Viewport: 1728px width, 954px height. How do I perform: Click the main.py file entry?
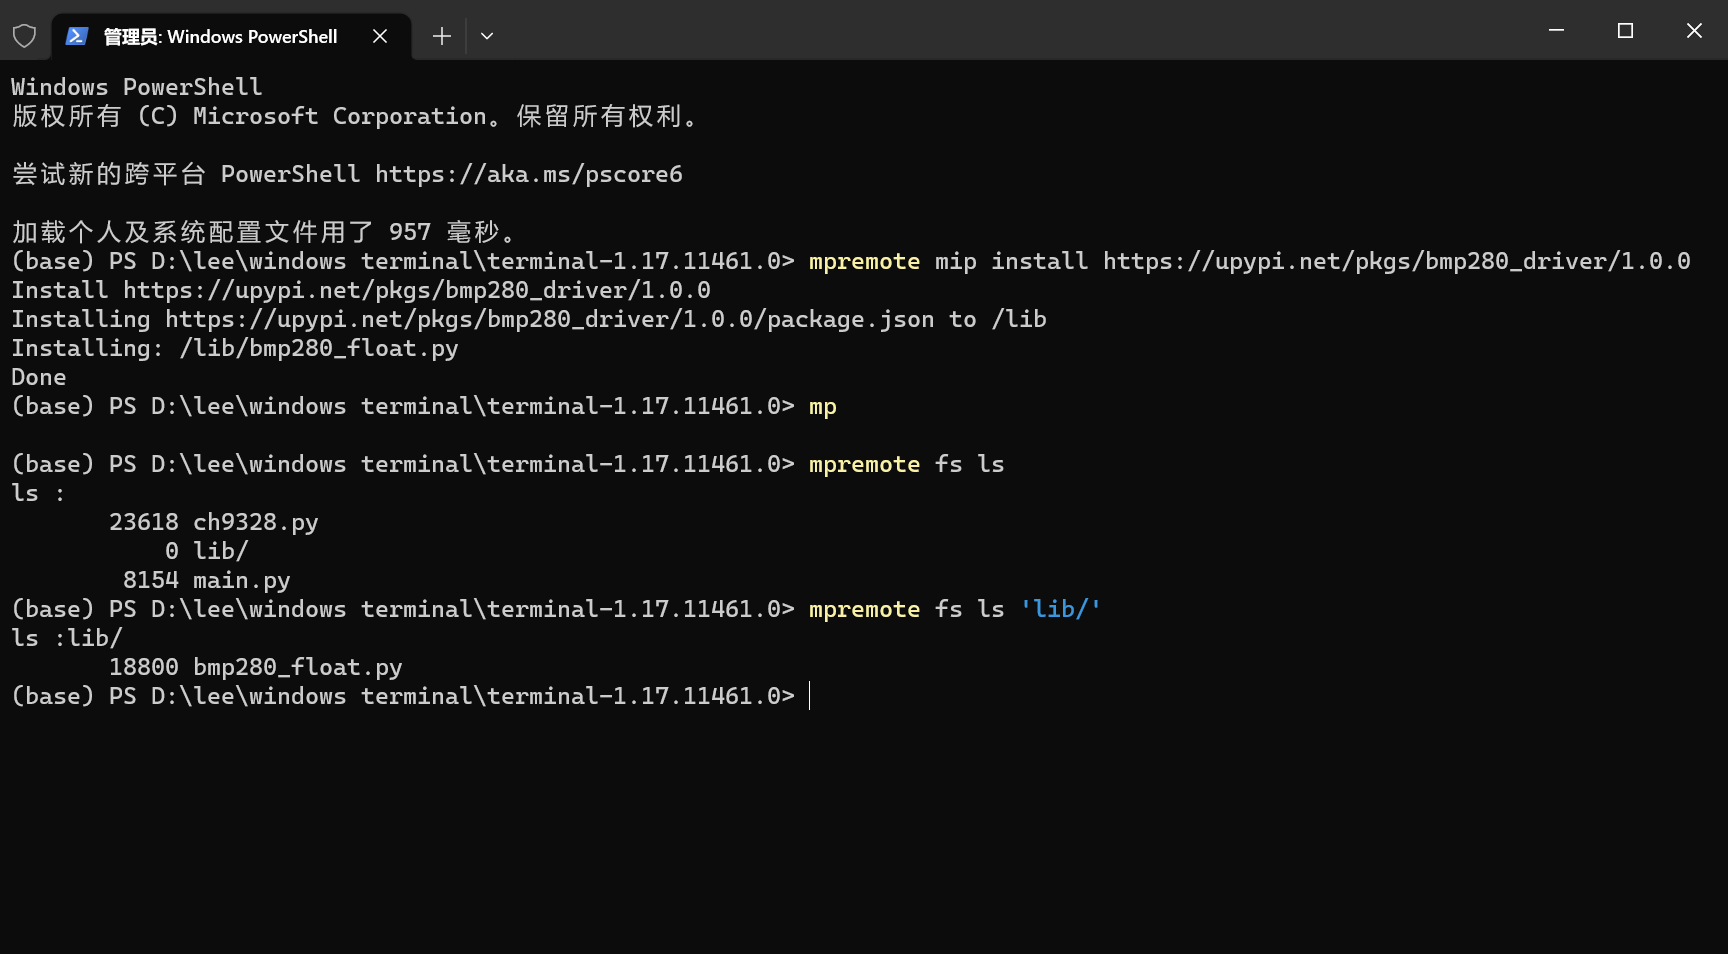click(207, 580)
